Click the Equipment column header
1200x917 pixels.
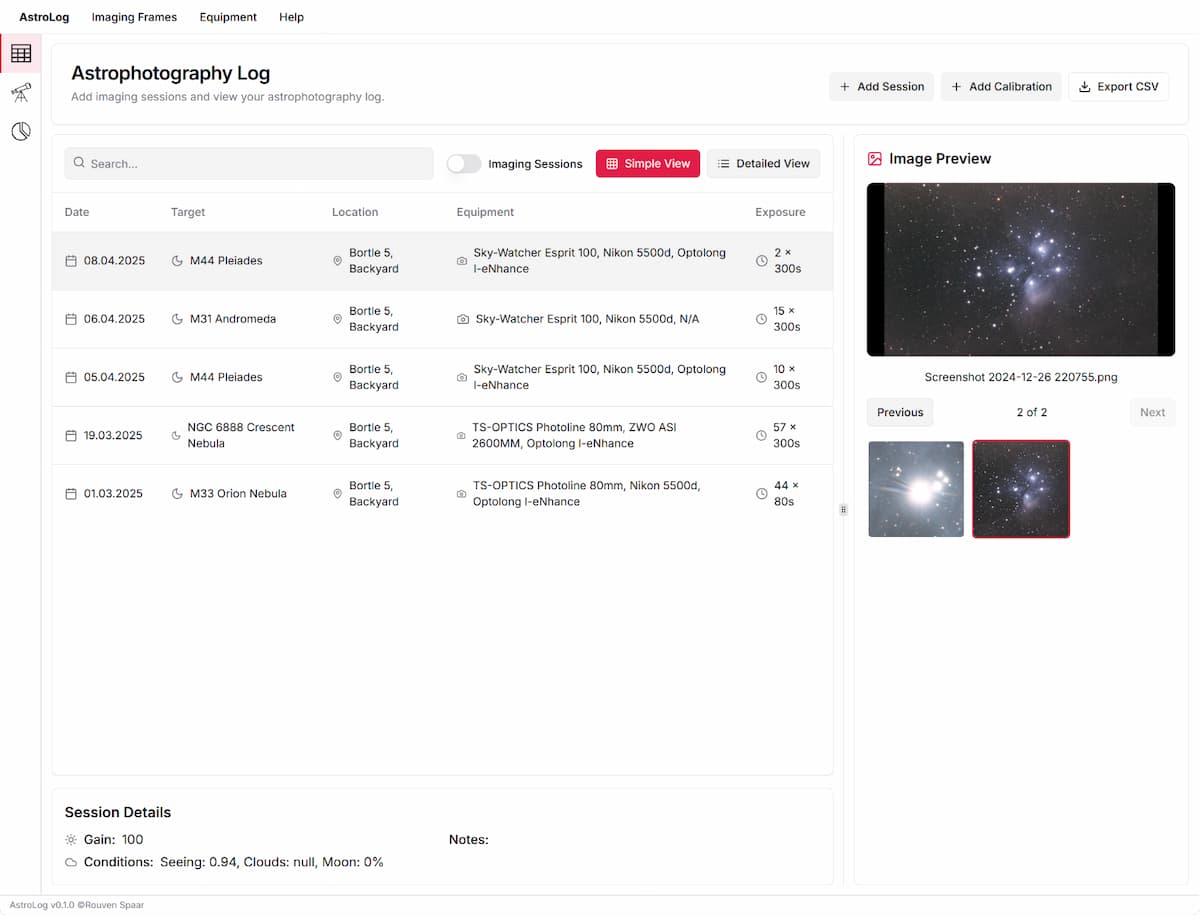tap(485, 212)
